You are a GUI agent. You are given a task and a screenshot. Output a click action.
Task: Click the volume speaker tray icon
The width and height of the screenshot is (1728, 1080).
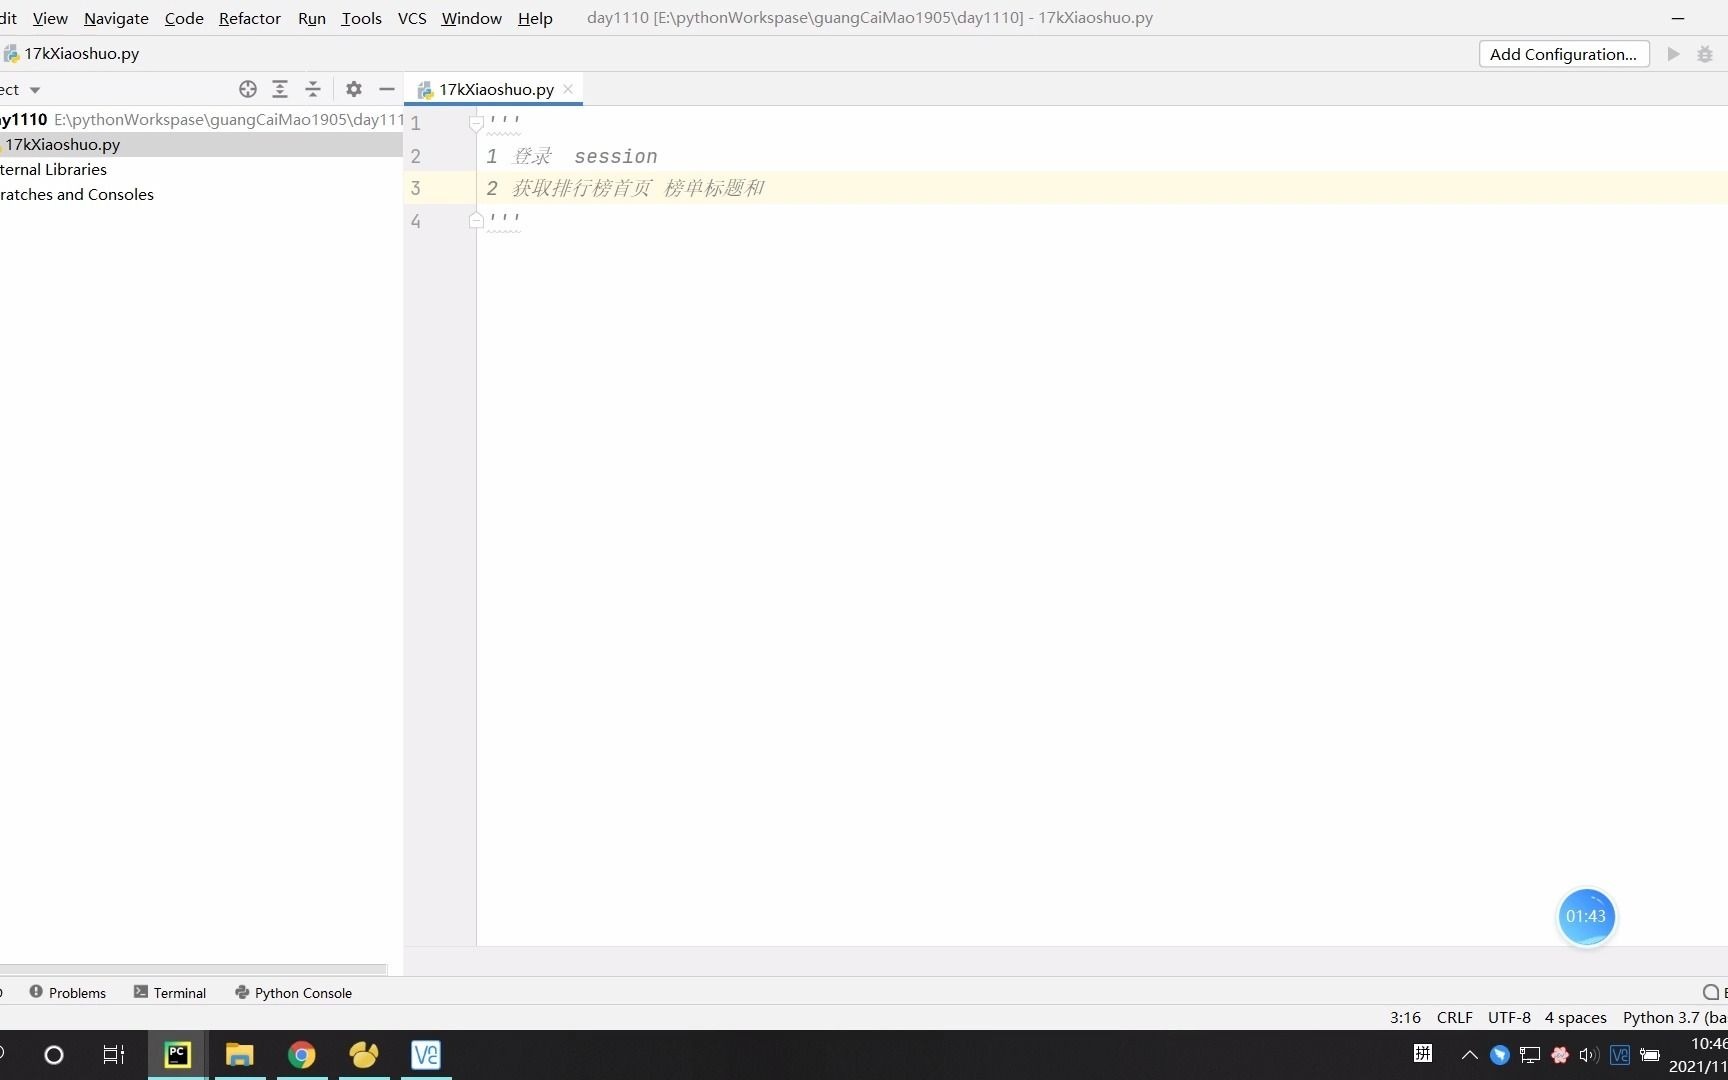point(1589,1055)
